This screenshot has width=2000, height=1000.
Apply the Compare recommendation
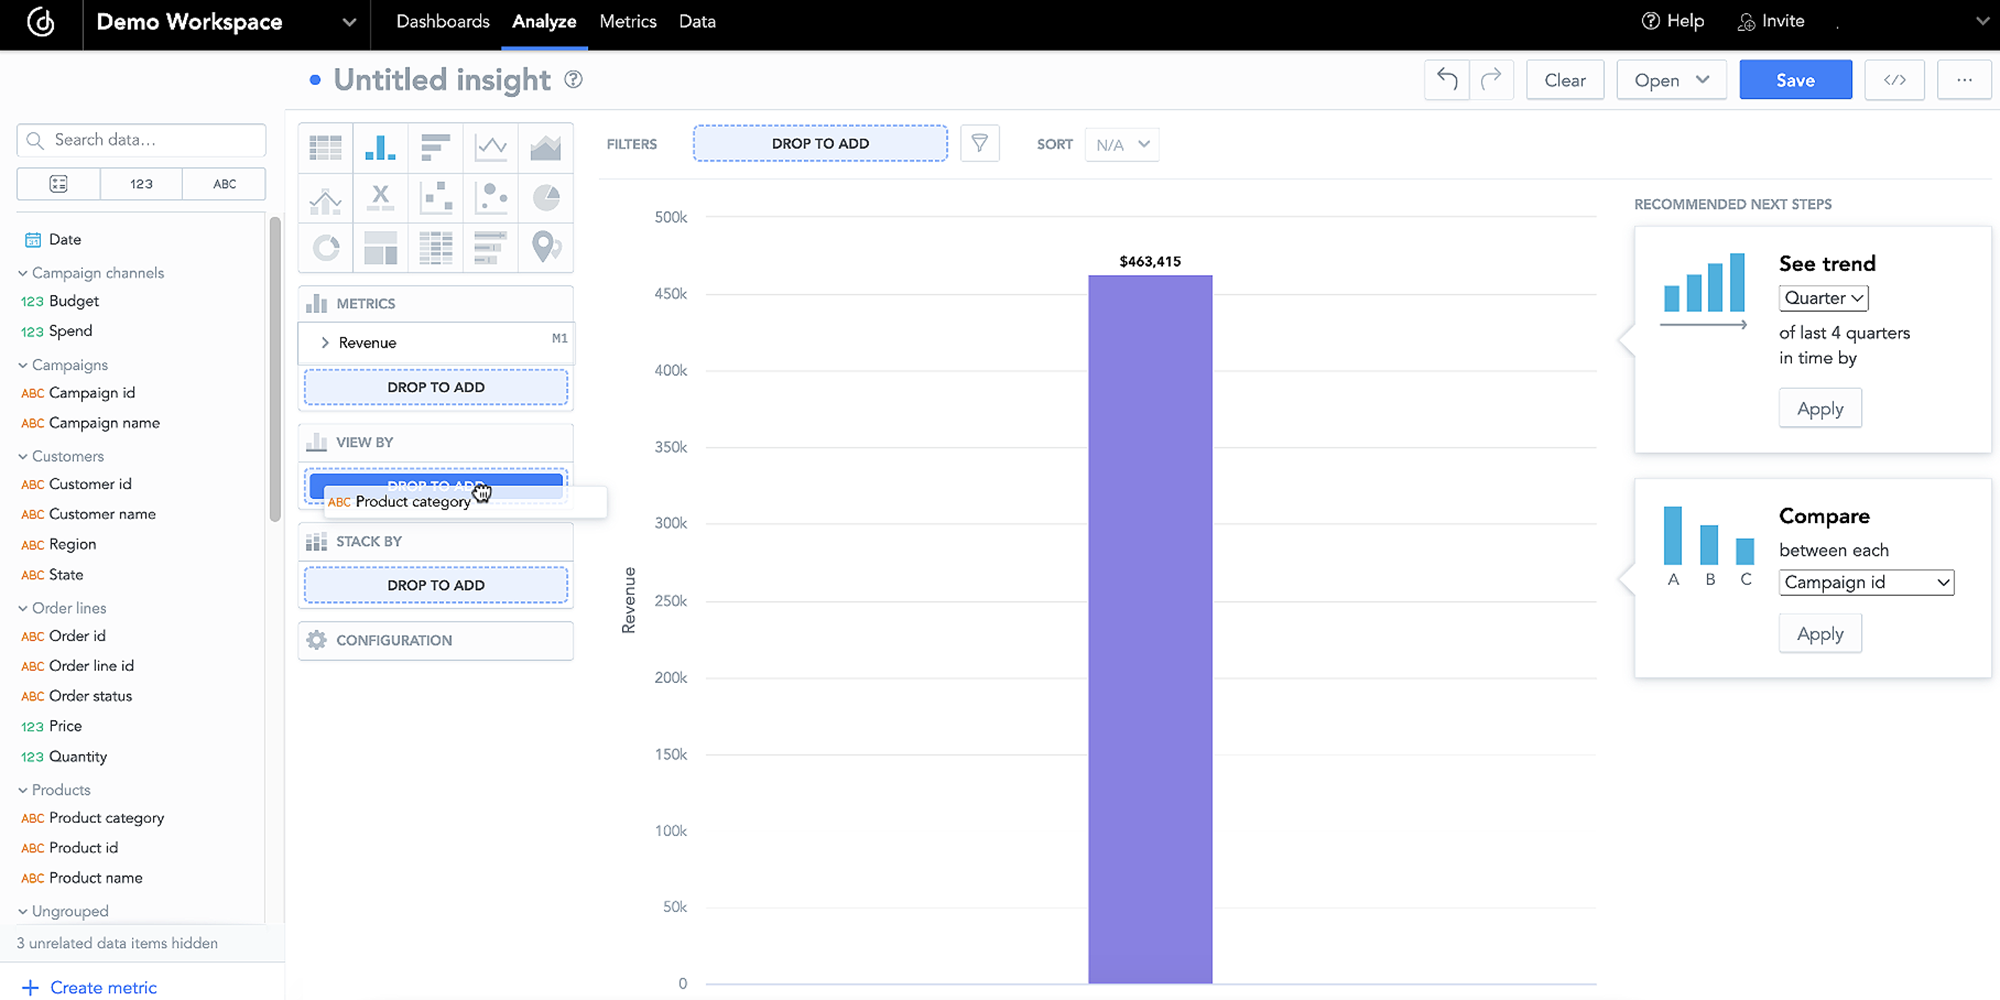click(x=1820, y=633)
